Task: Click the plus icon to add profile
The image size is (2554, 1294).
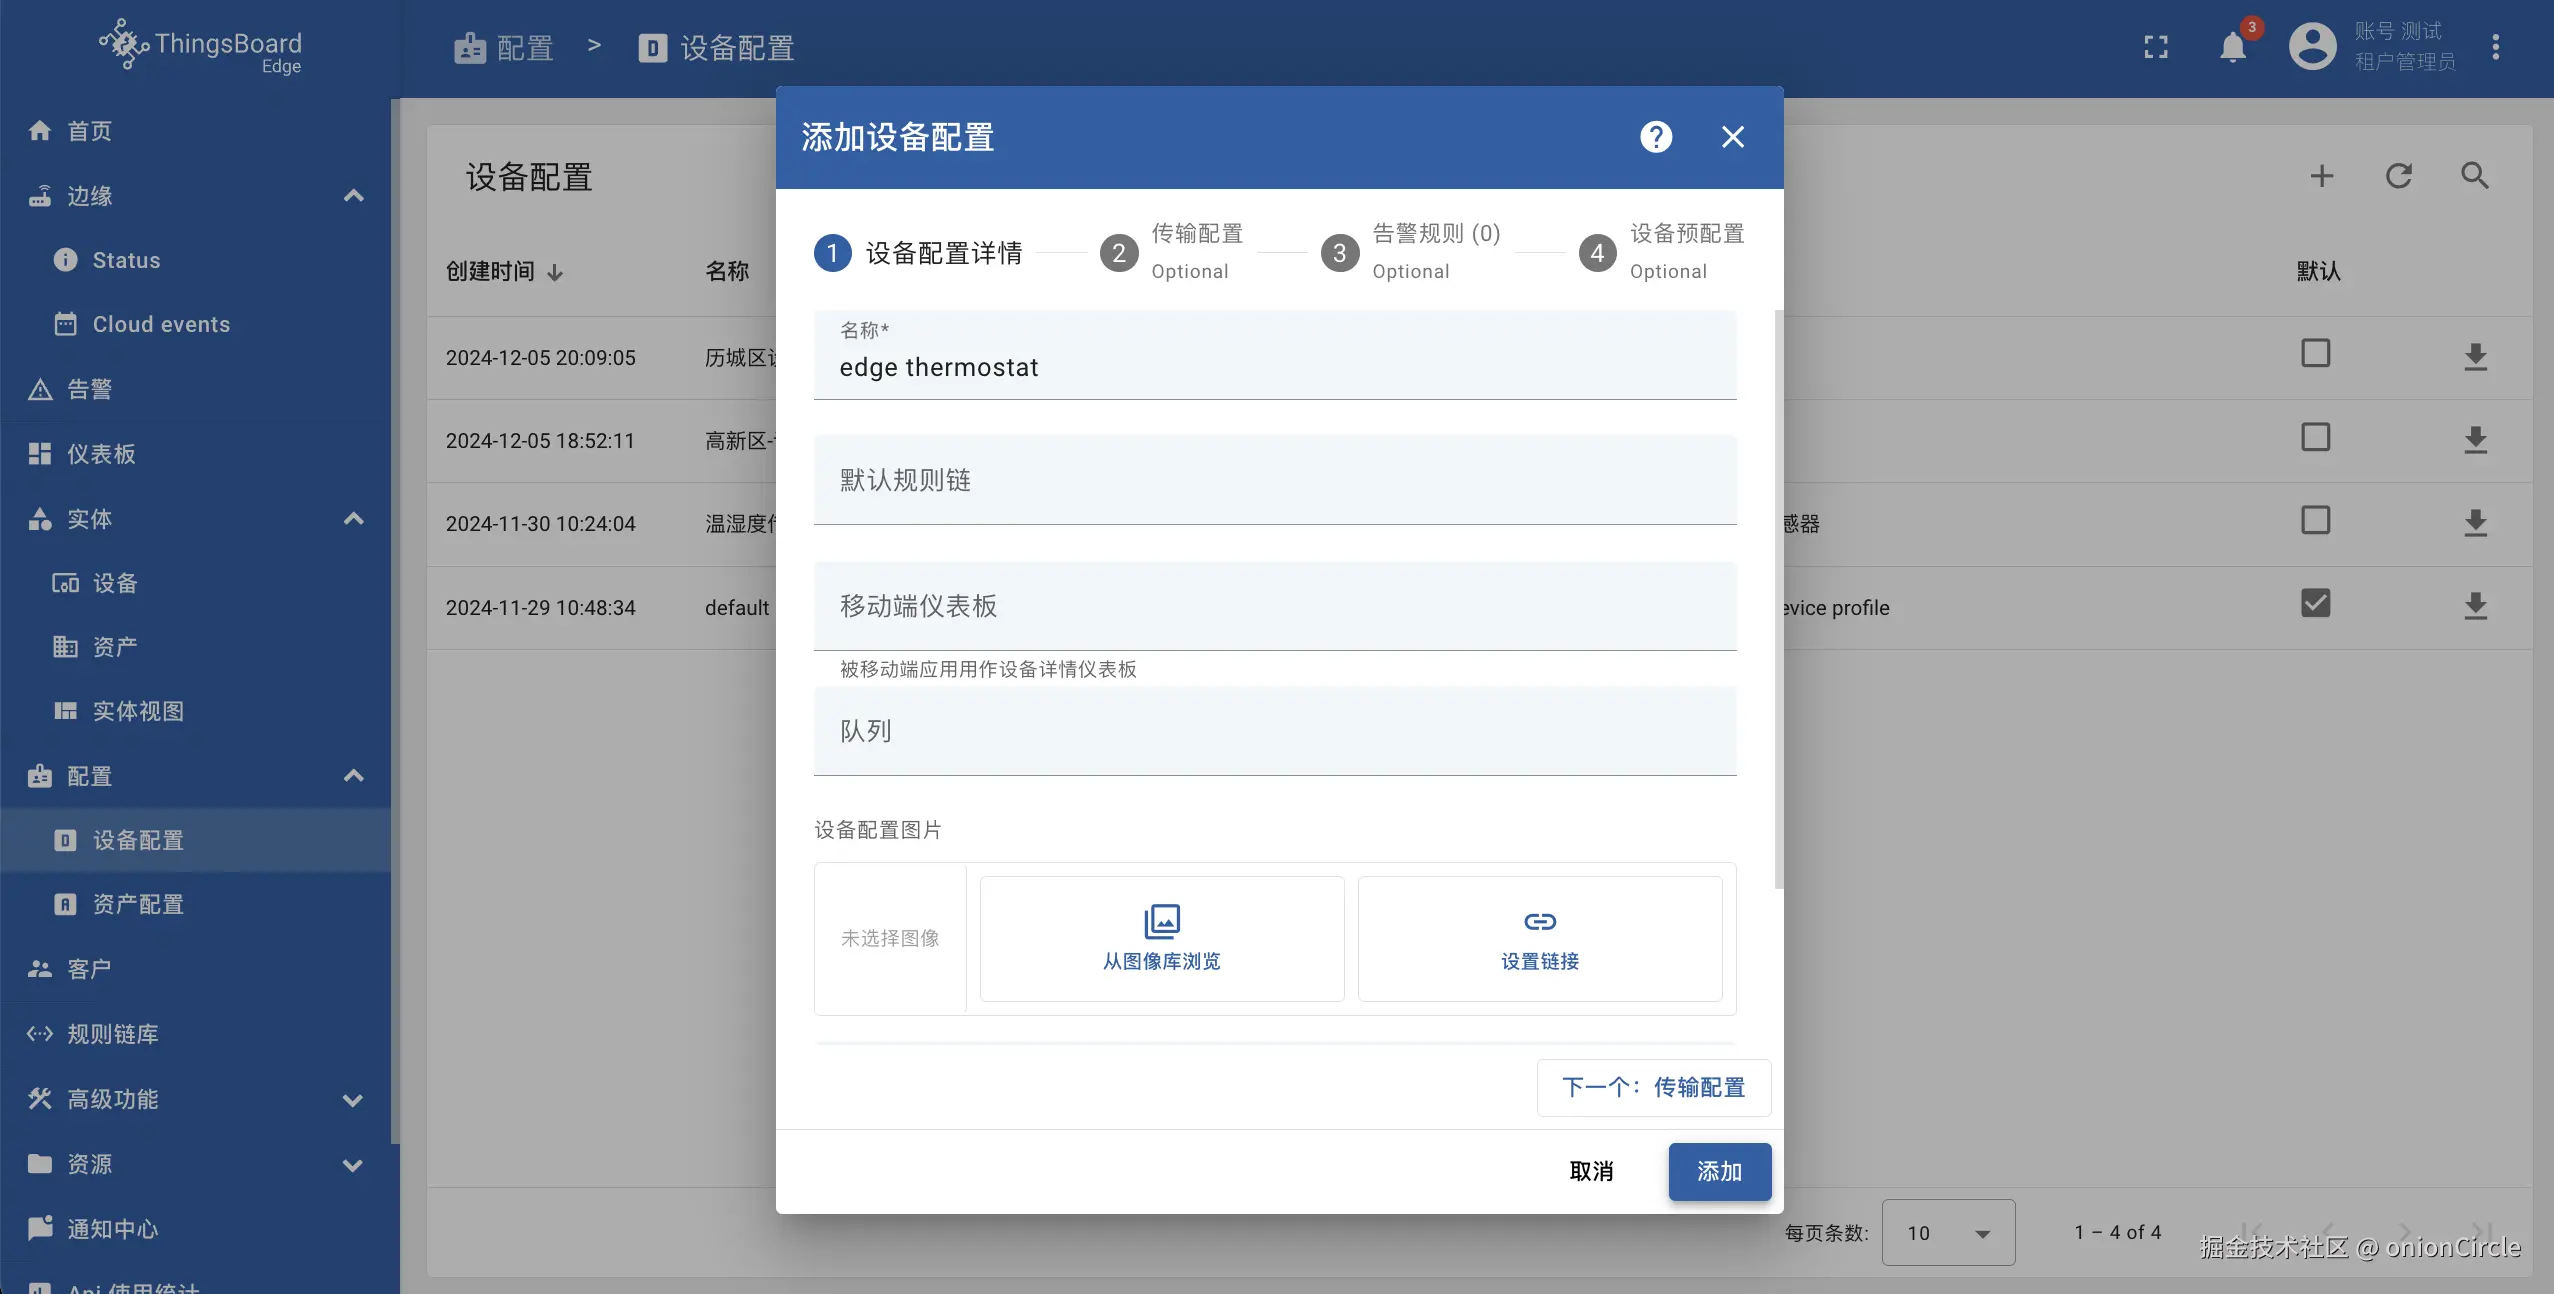Action: [2321, 176]
